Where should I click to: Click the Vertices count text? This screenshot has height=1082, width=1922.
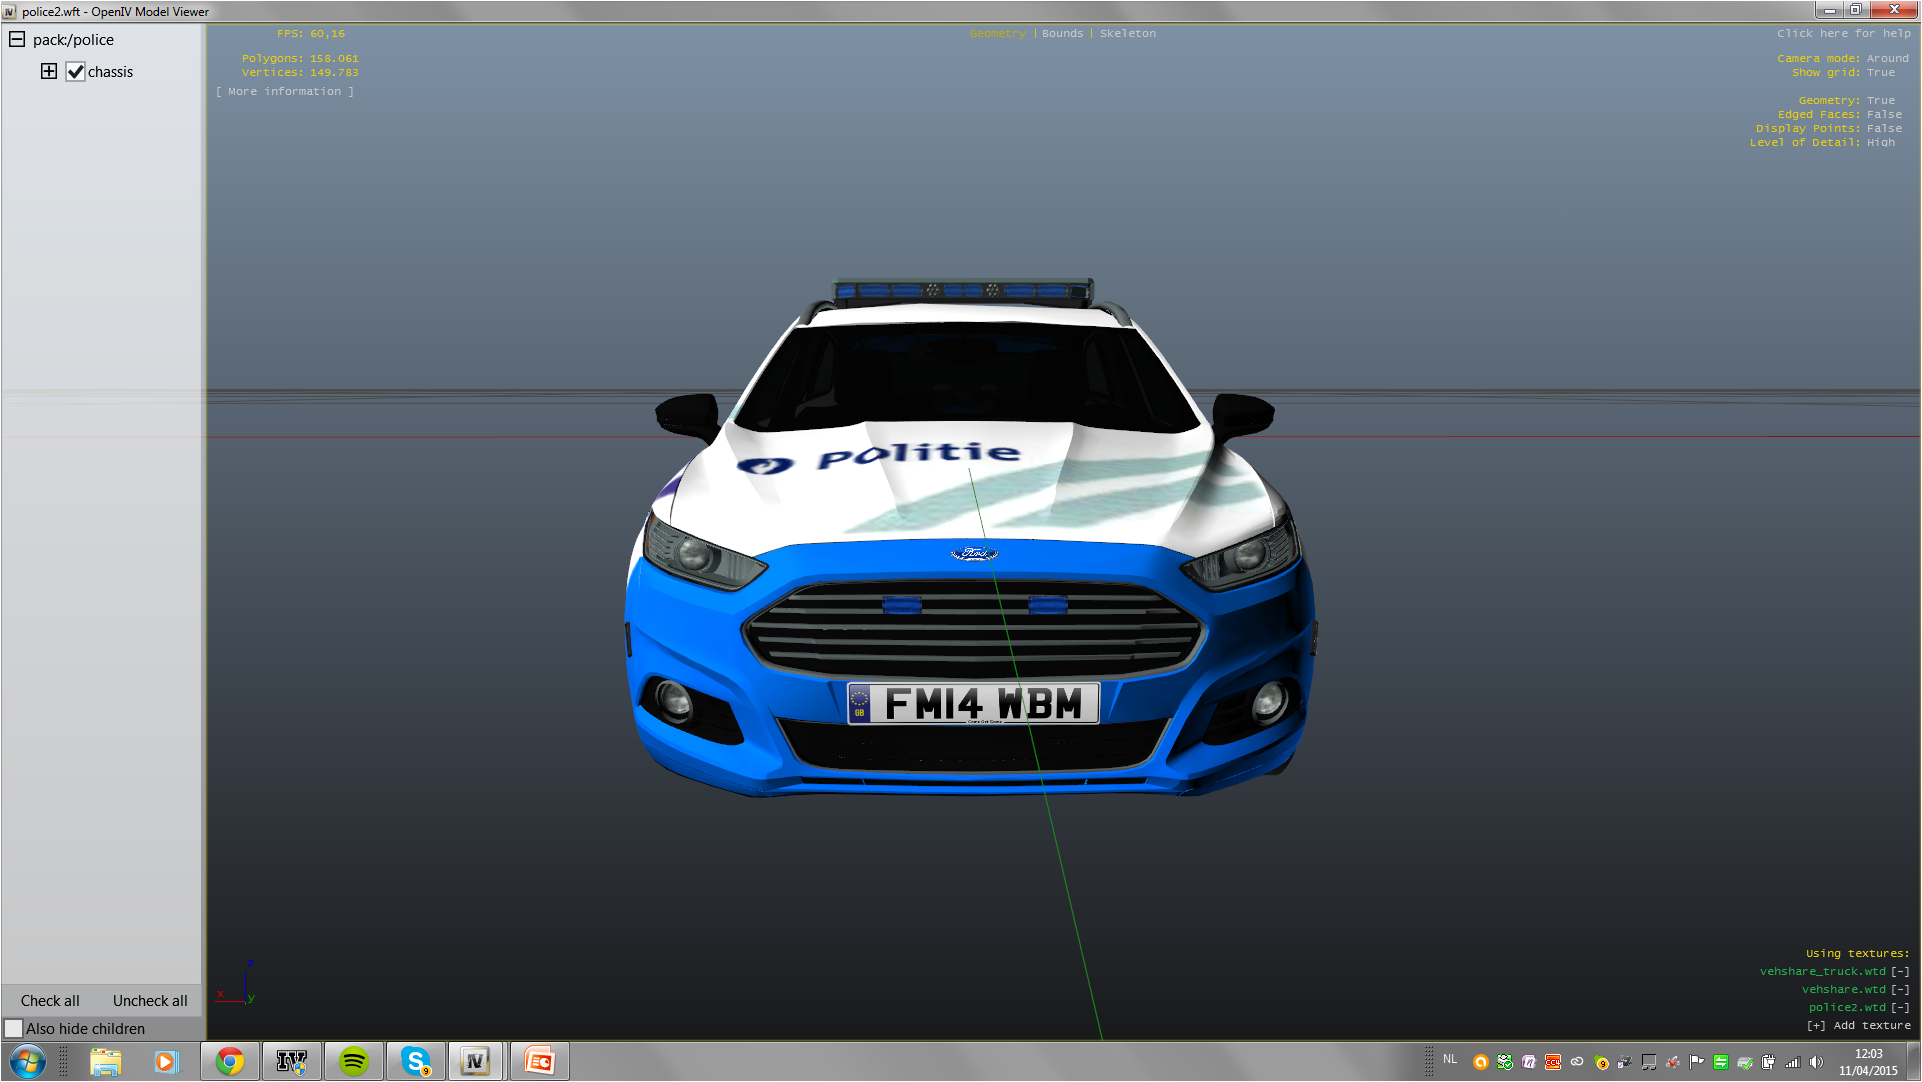click(300, 73)
